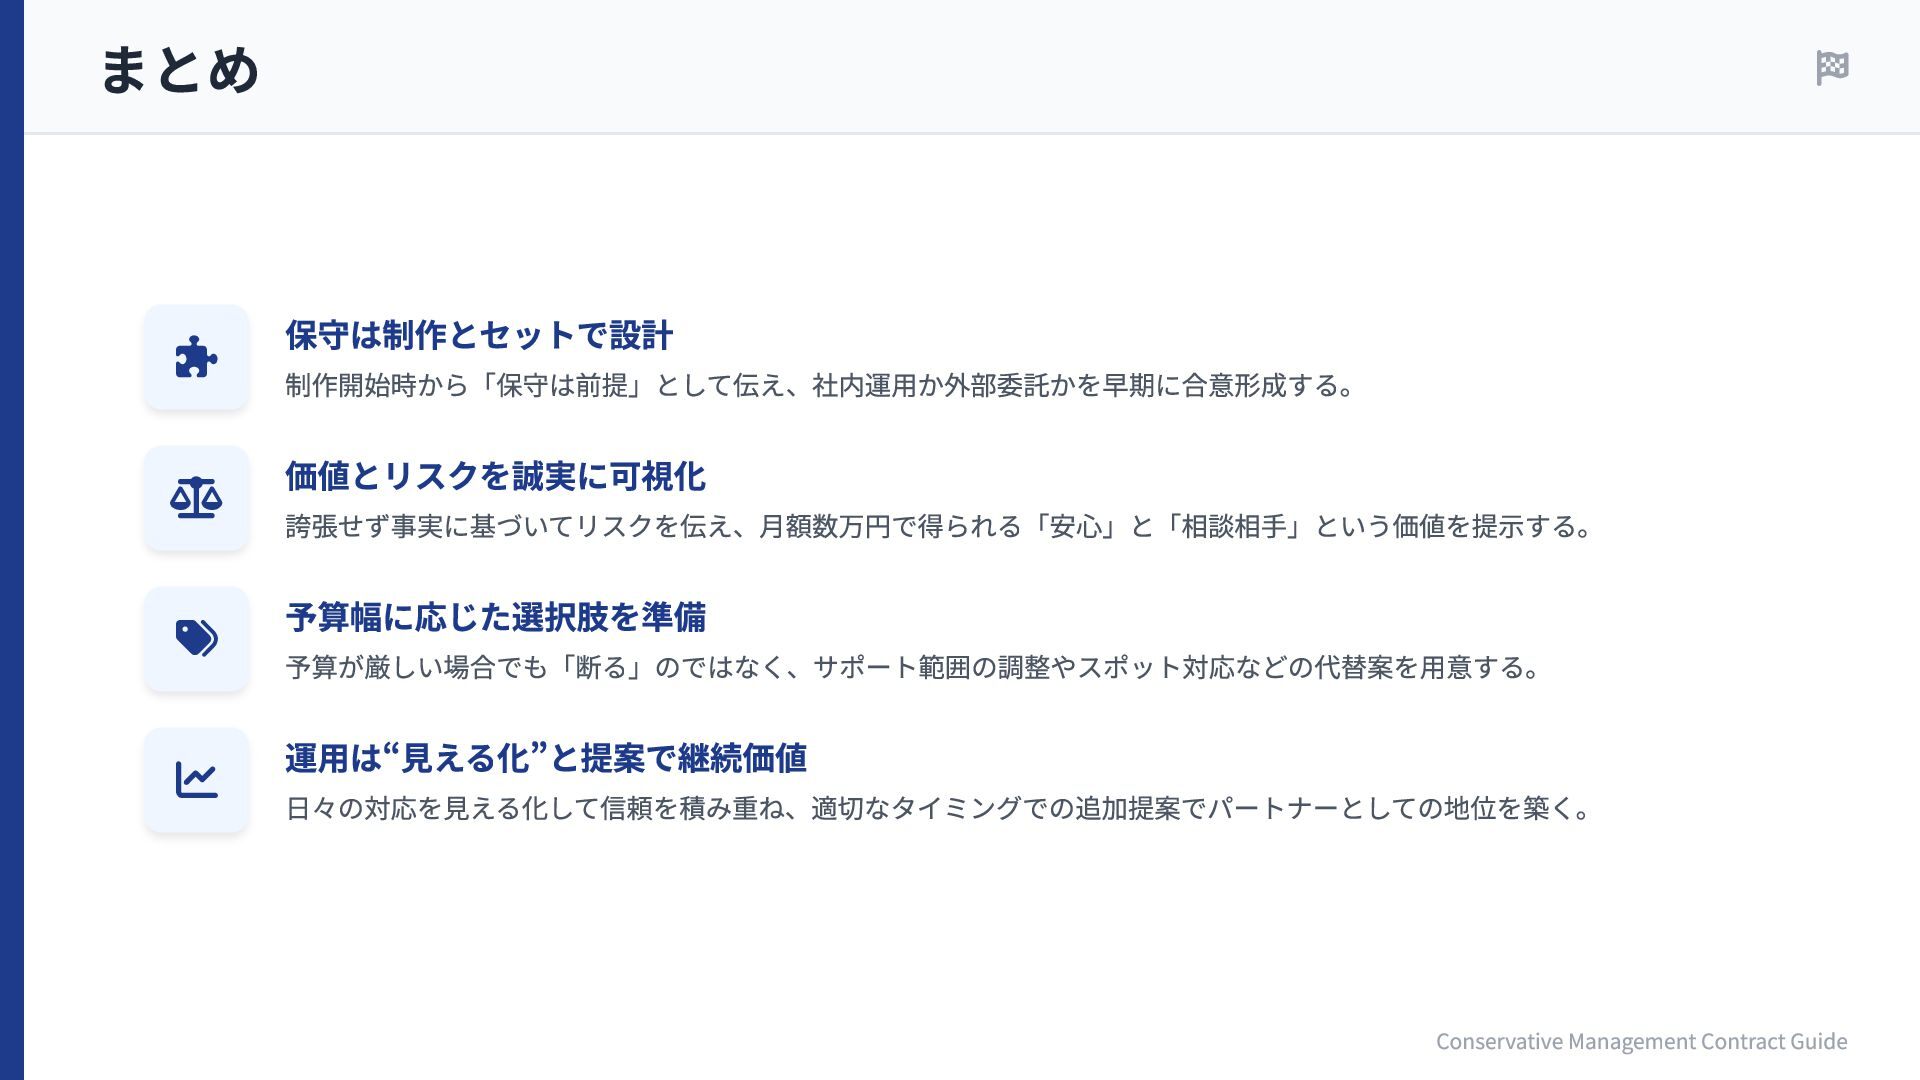
Task: Click the description starting with 日々の対応を
Action: pos(940,809)
